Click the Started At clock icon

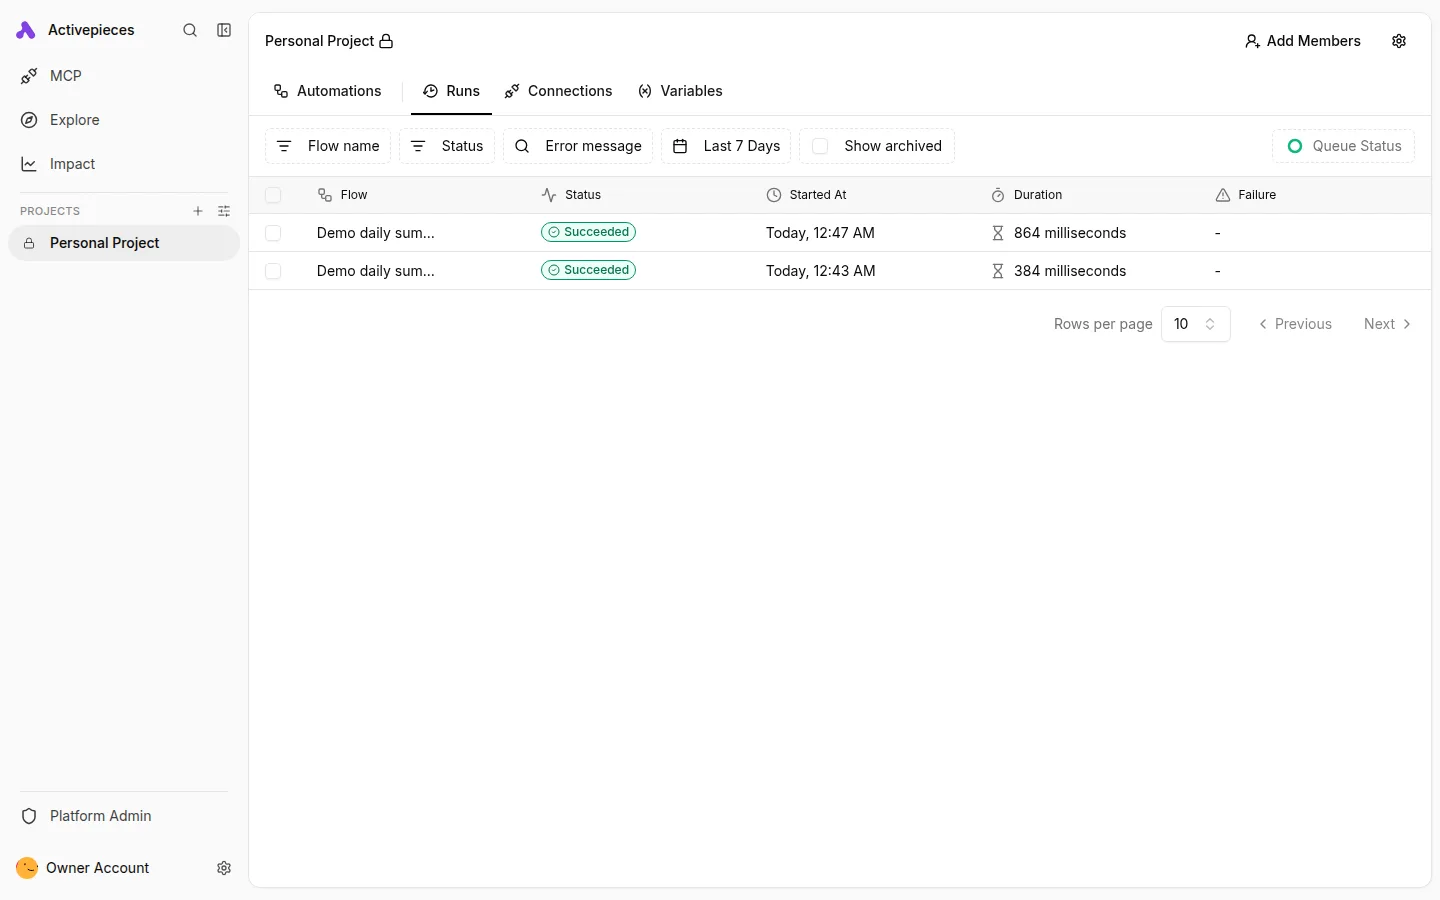click(774, 195)
